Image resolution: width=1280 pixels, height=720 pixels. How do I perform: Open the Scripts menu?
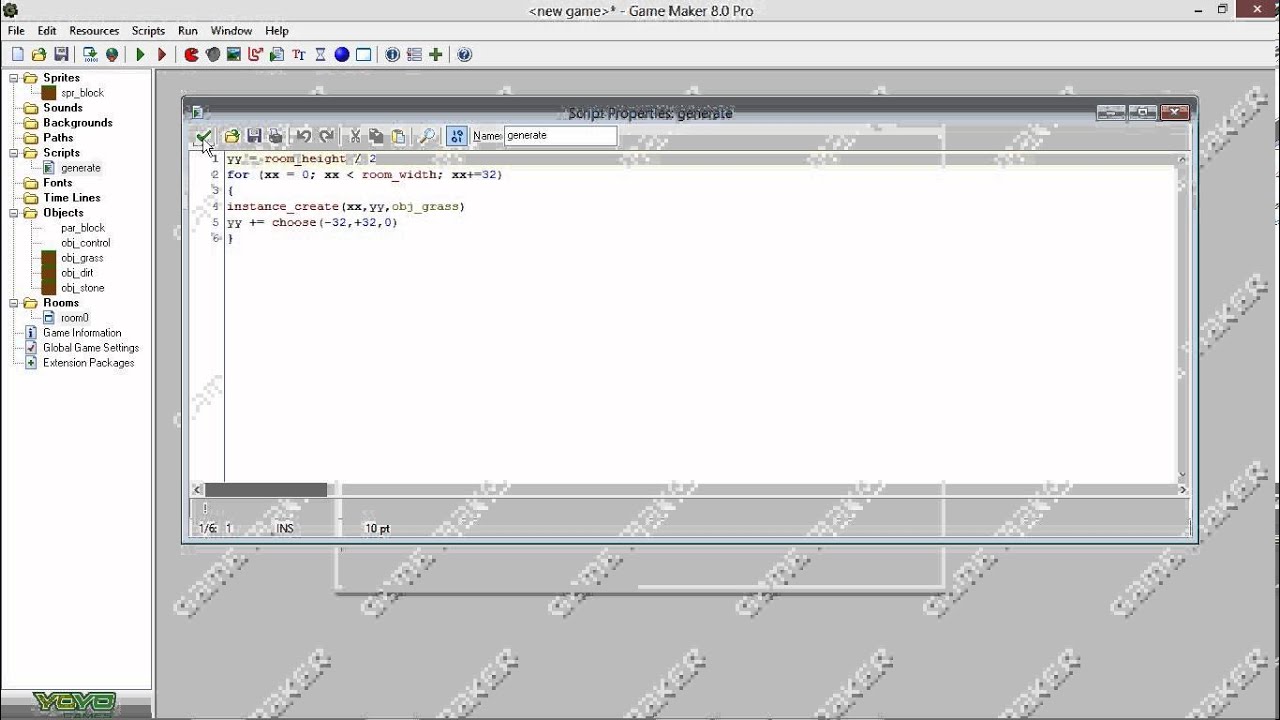tap(148, 31)
